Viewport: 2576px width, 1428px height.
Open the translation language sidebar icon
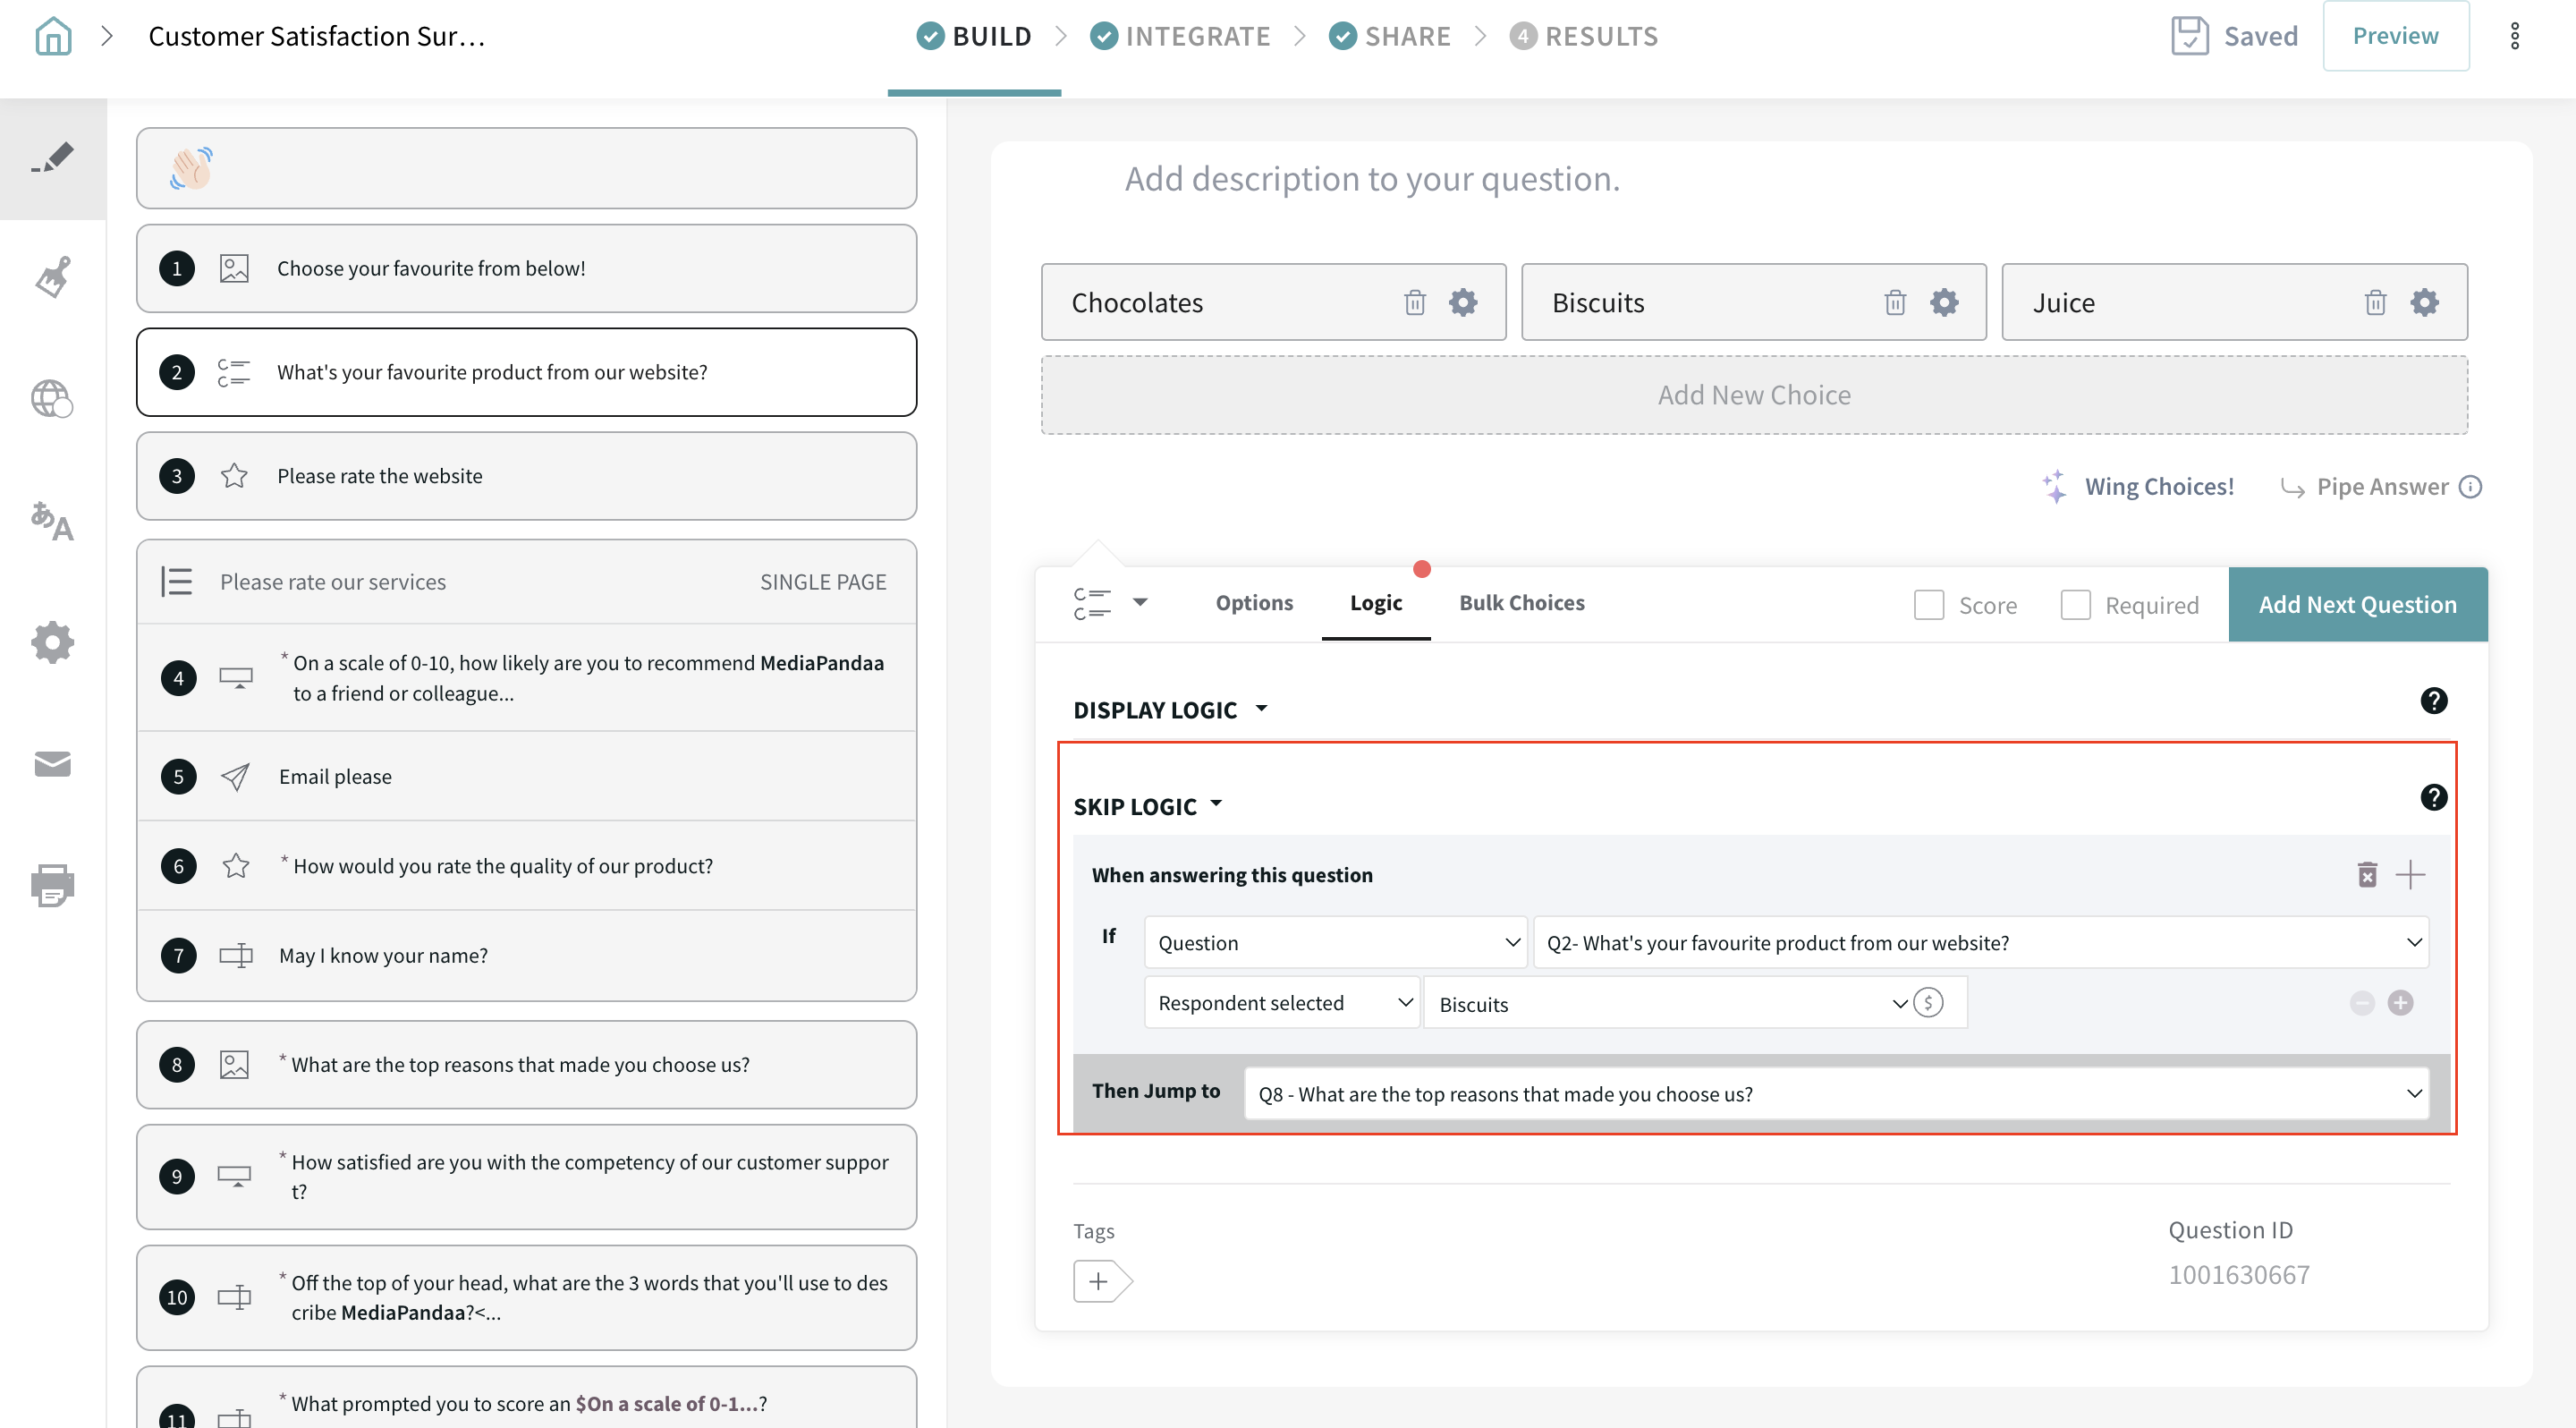pyautogui.click(x=53, y=520)
